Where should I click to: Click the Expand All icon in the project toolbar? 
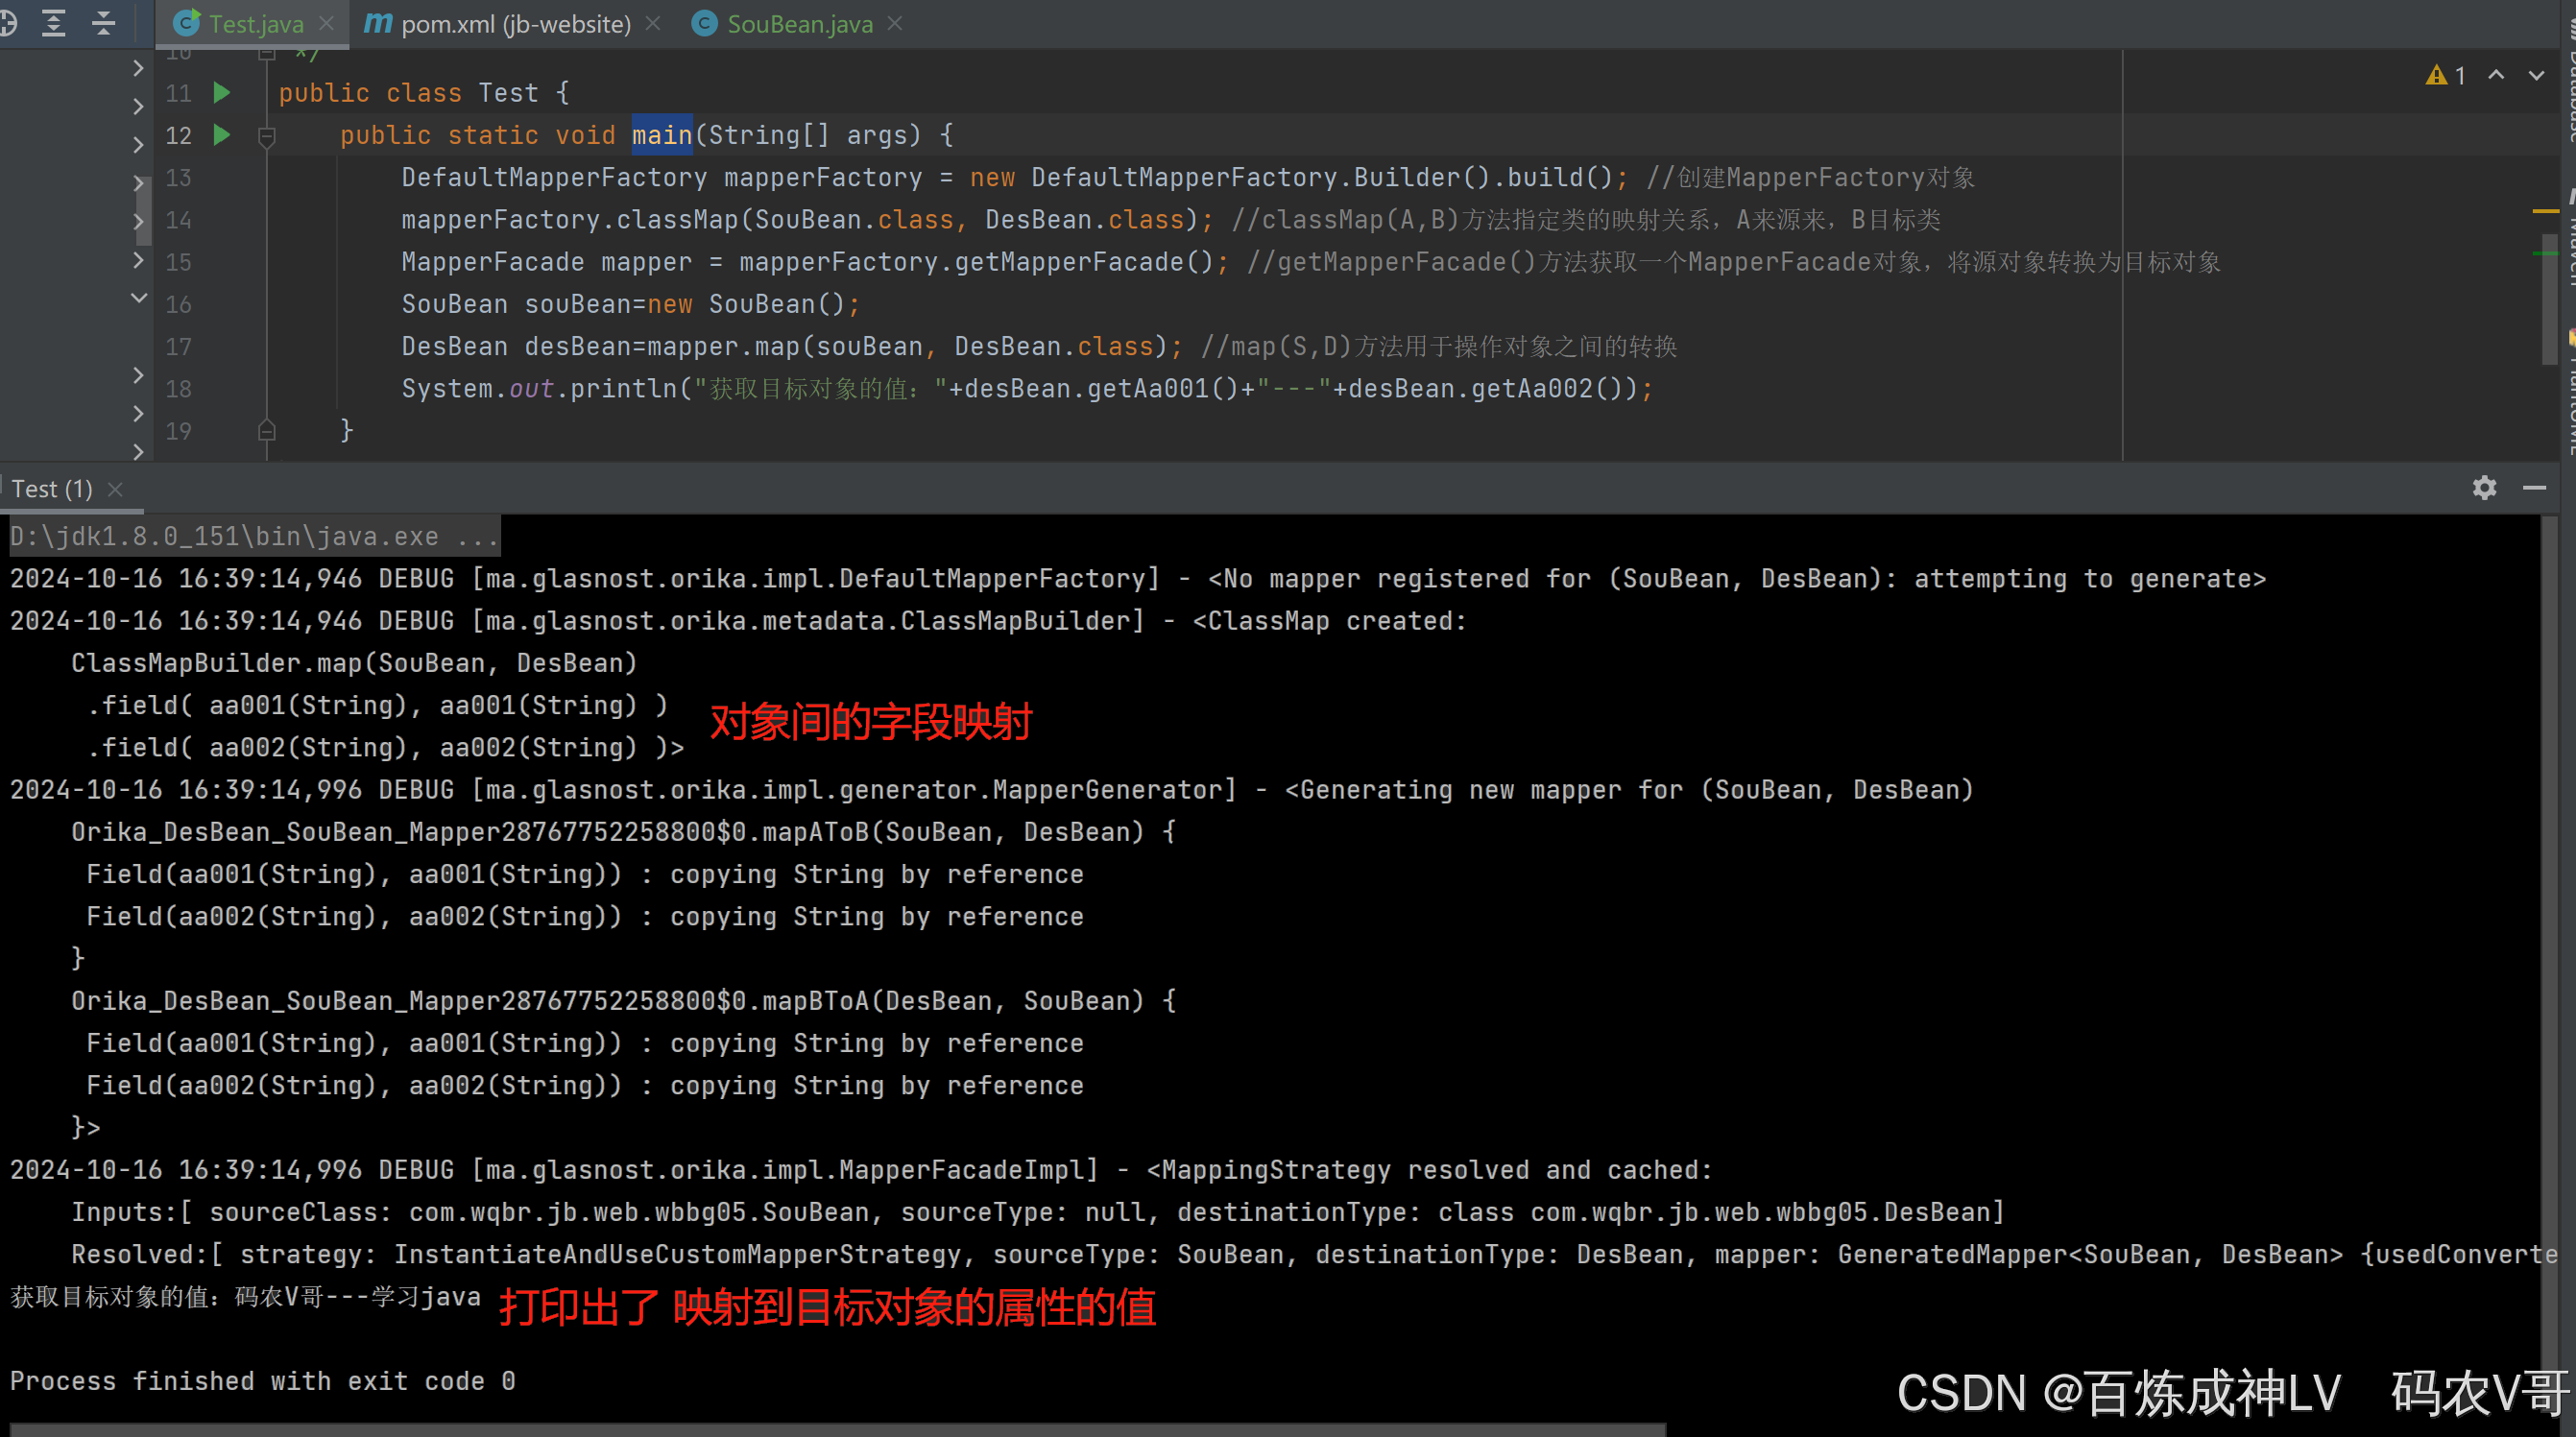[54, 22]
